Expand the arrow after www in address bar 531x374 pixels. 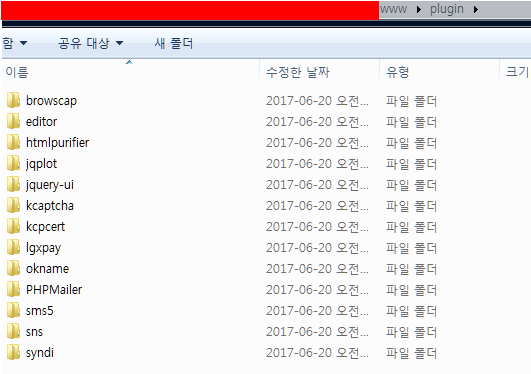point(419,9)
